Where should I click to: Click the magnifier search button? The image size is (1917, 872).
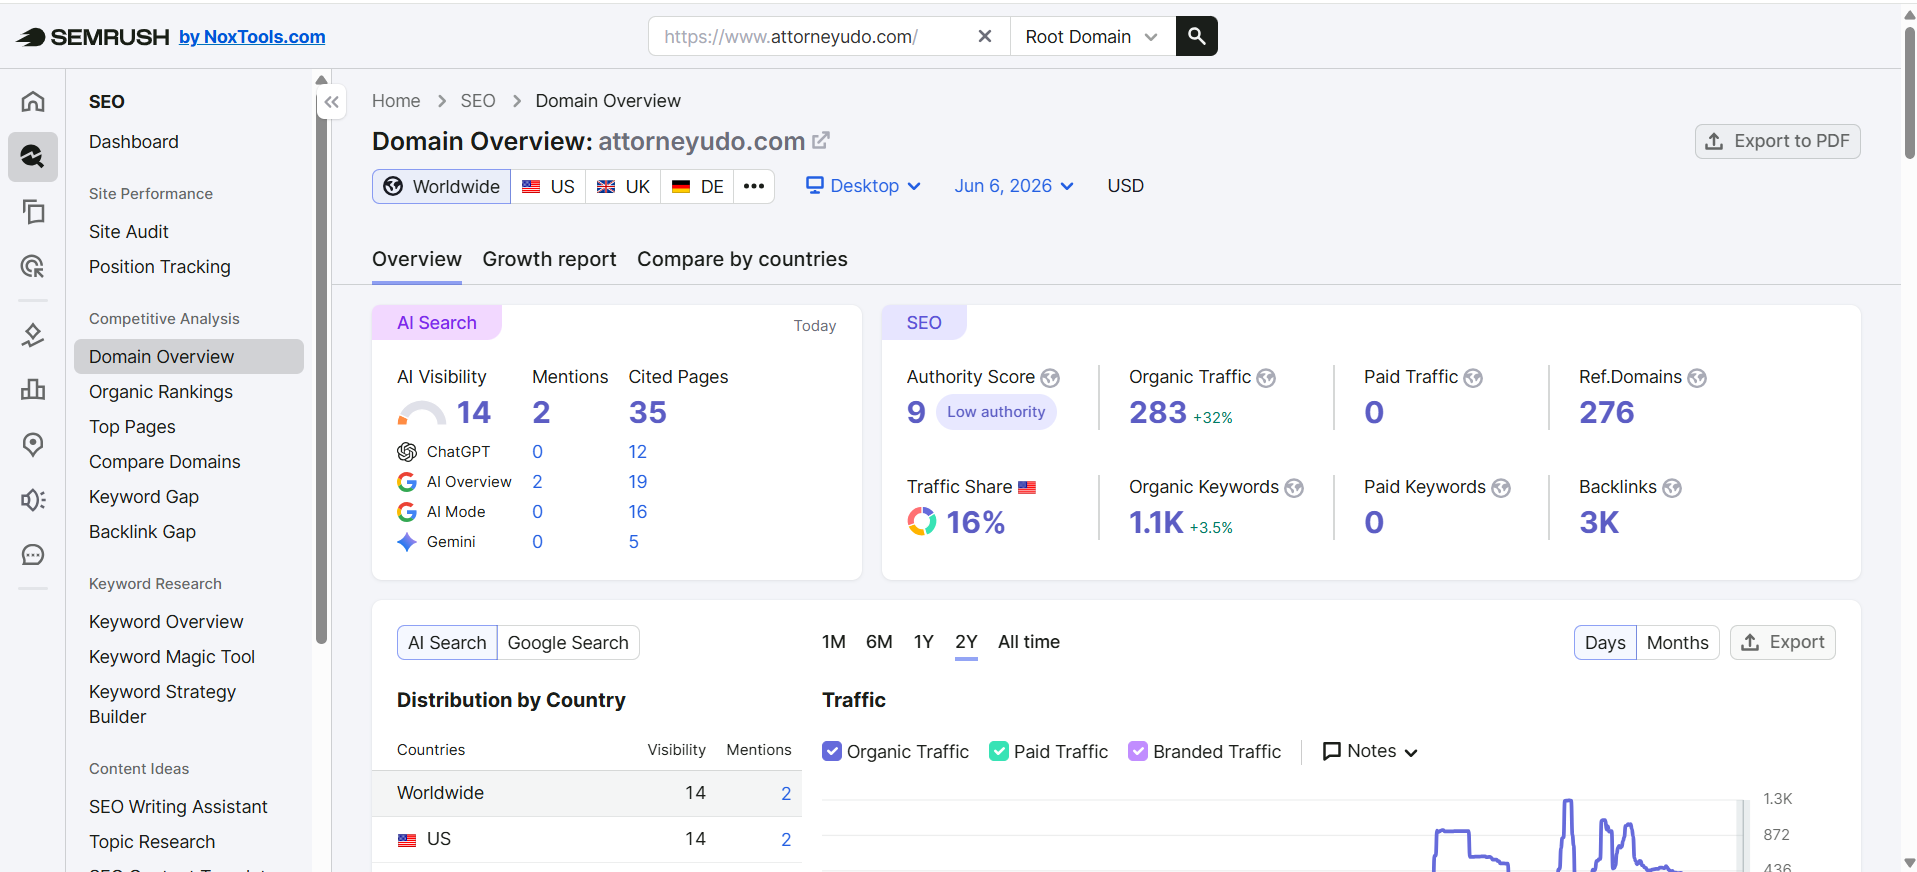point(1196,36)
